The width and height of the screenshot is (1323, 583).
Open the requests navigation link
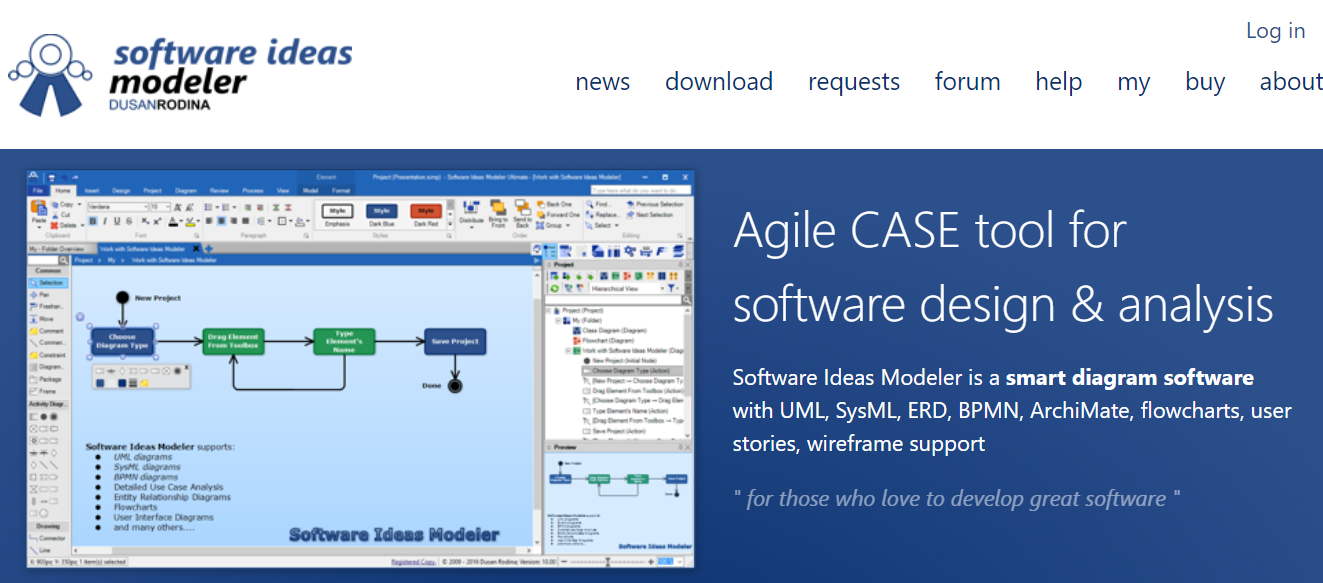854,82
